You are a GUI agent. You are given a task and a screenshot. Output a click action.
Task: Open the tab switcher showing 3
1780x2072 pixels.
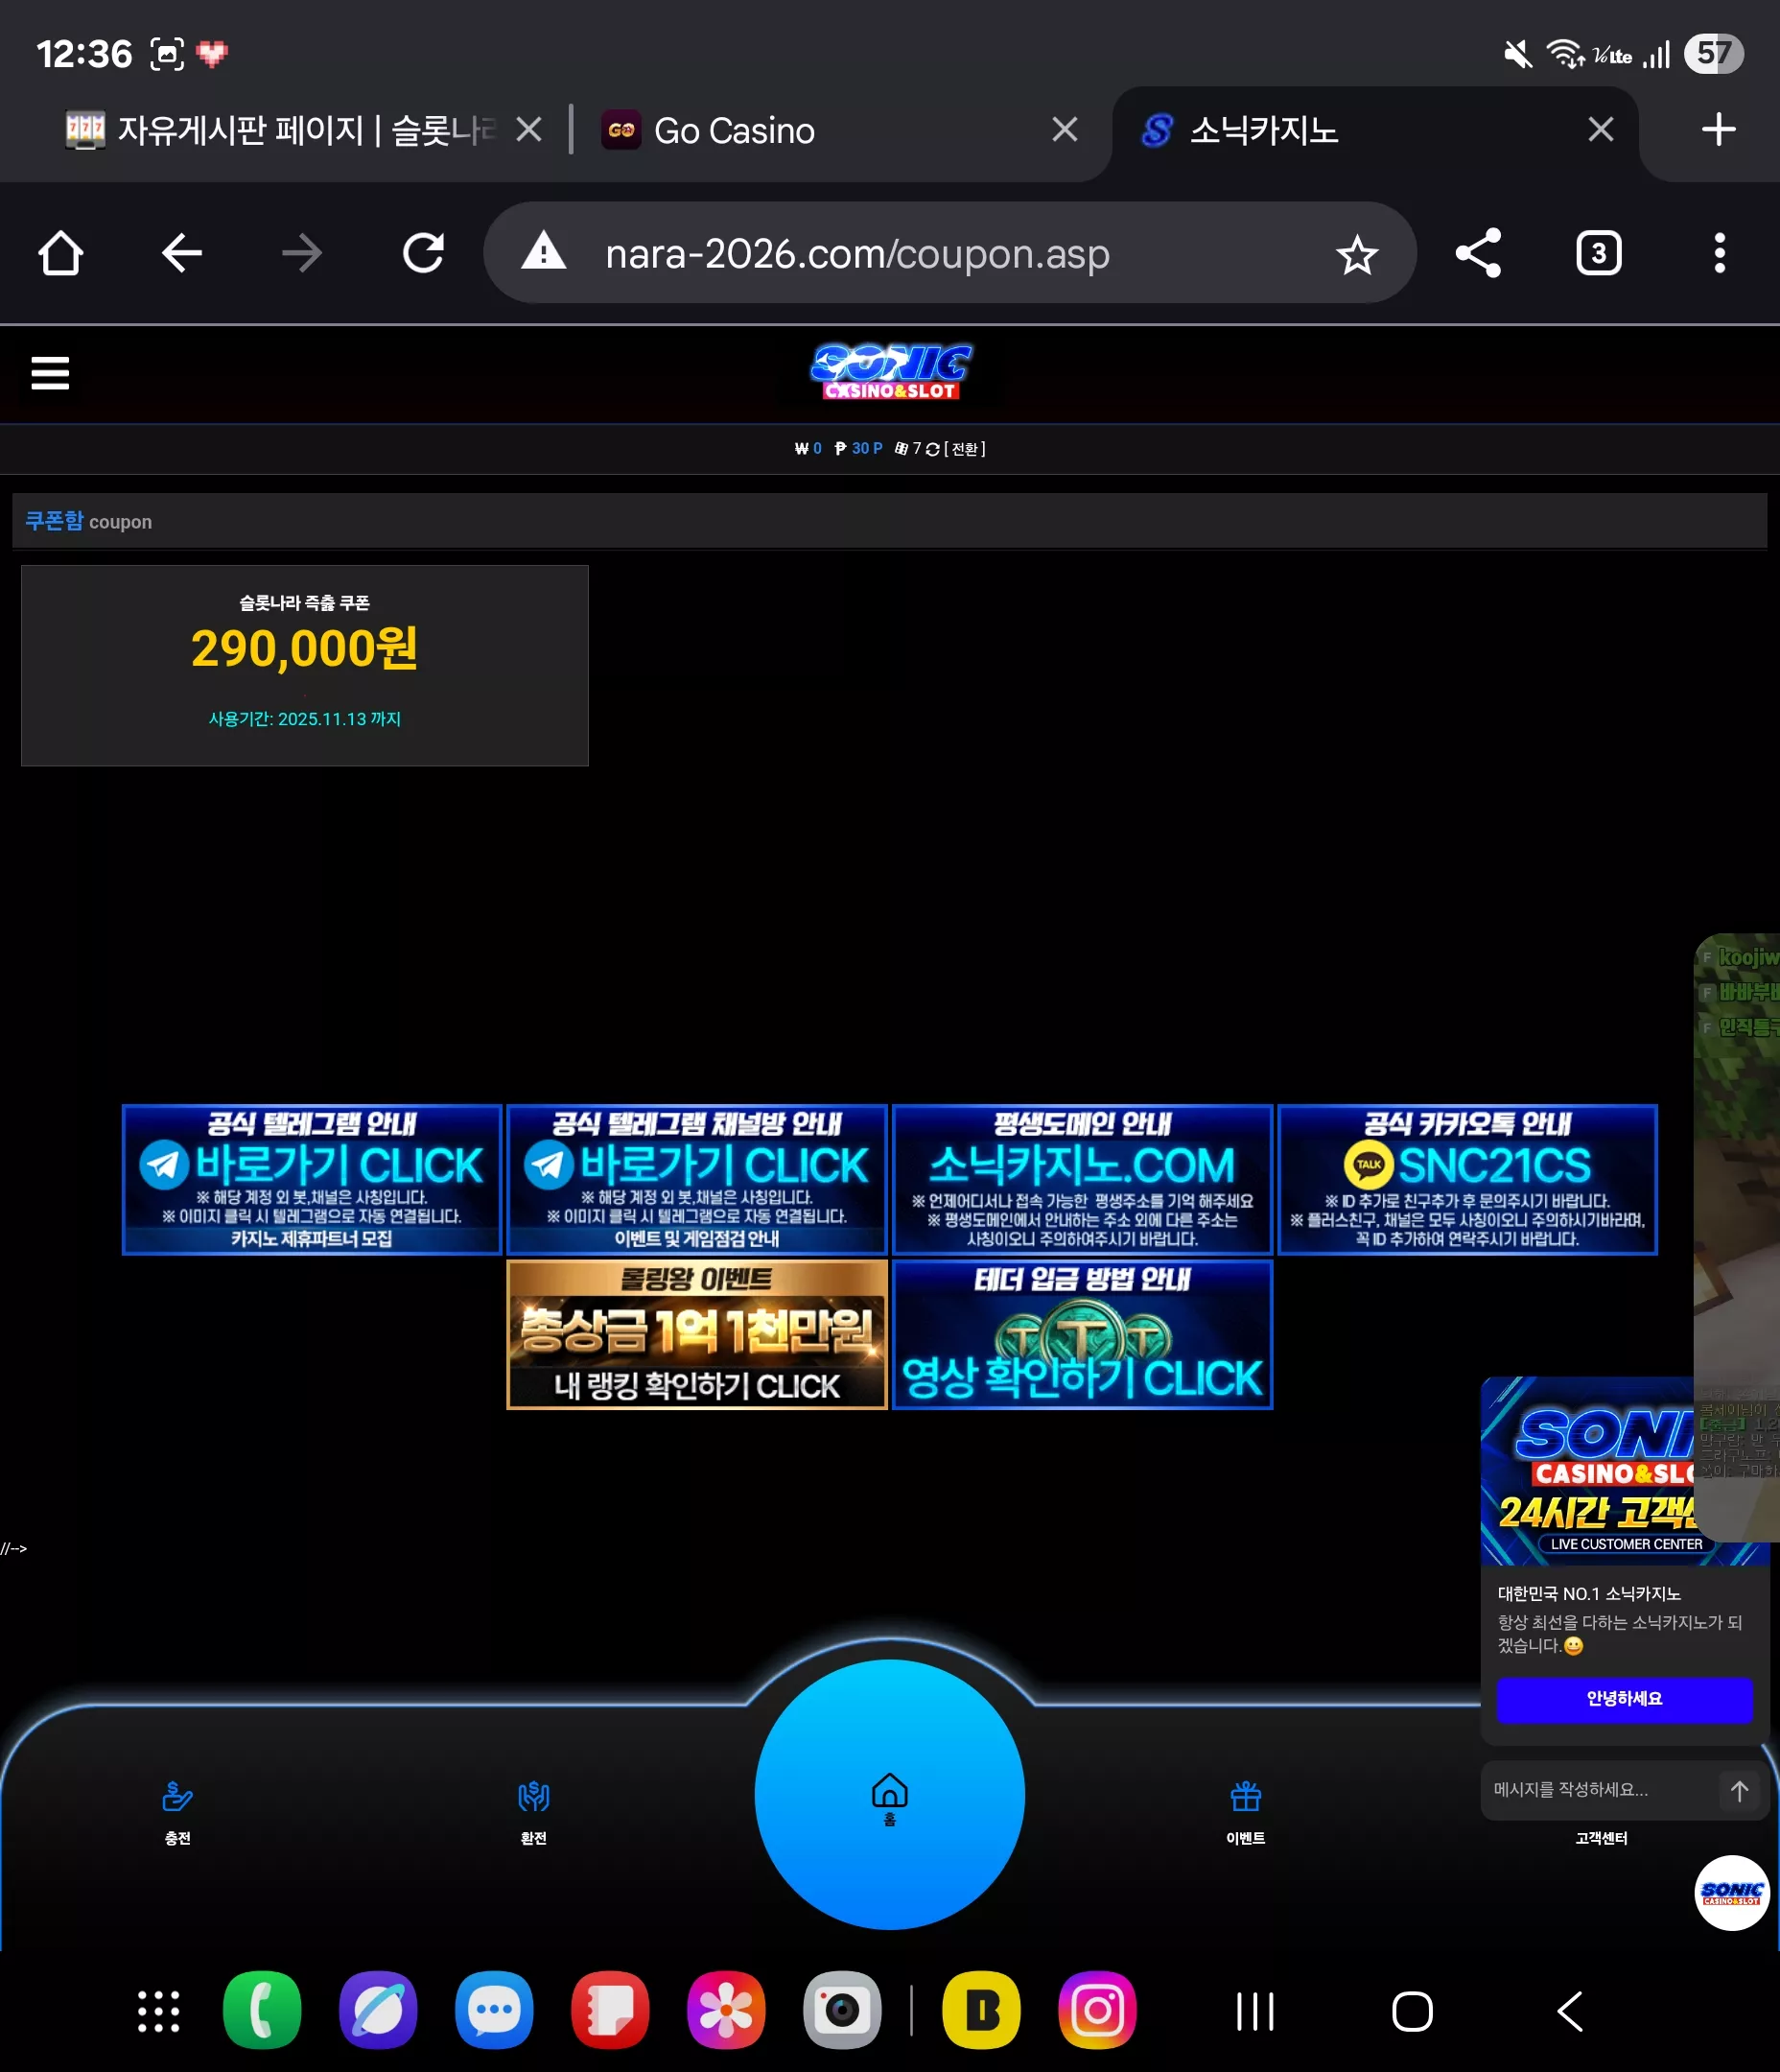point(1598,253)
